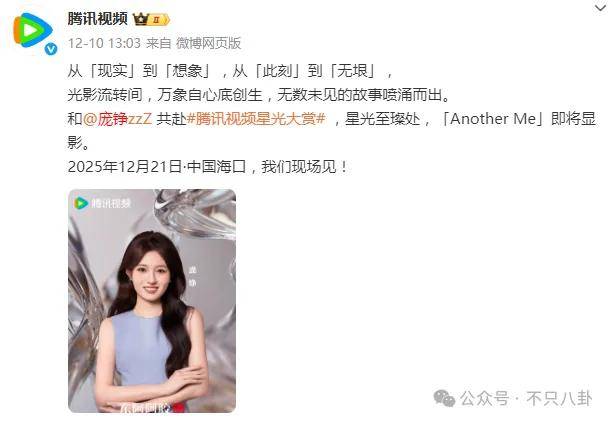
Task: Open the Tencent Video profile avatar
Action: pos(33,31)
